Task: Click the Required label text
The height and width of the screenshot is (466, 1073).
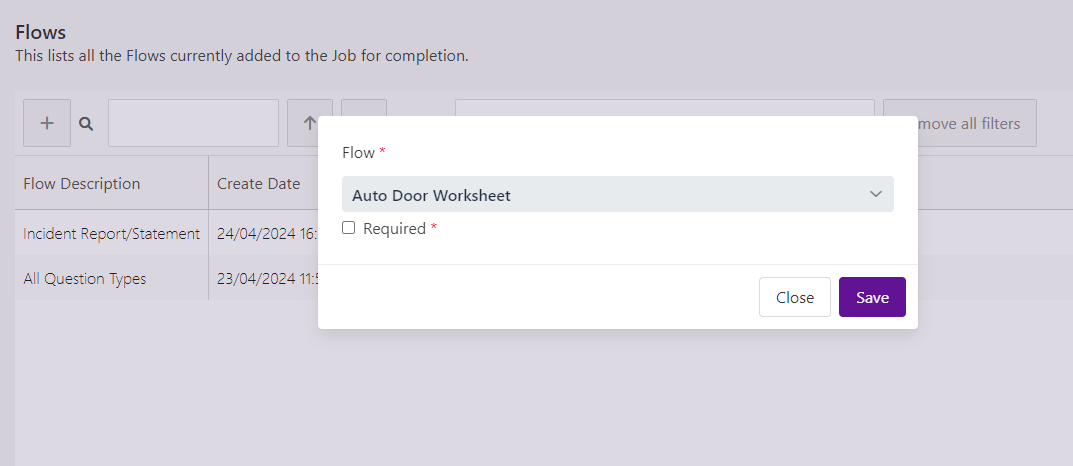Action: [x=394, y=229]
